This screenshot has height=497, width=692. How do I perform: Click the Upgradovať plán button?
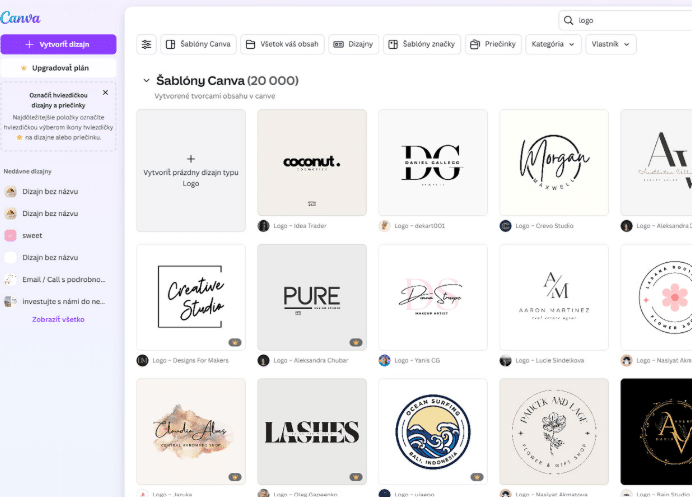[58, 68]
